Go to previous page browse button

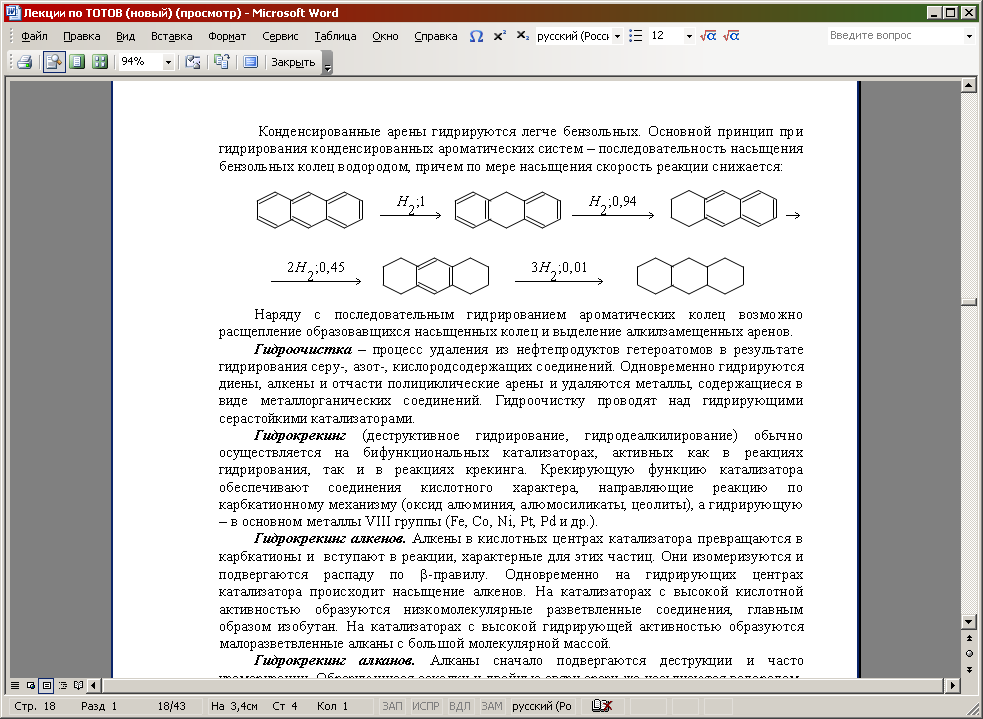click(x=969, y=639)
